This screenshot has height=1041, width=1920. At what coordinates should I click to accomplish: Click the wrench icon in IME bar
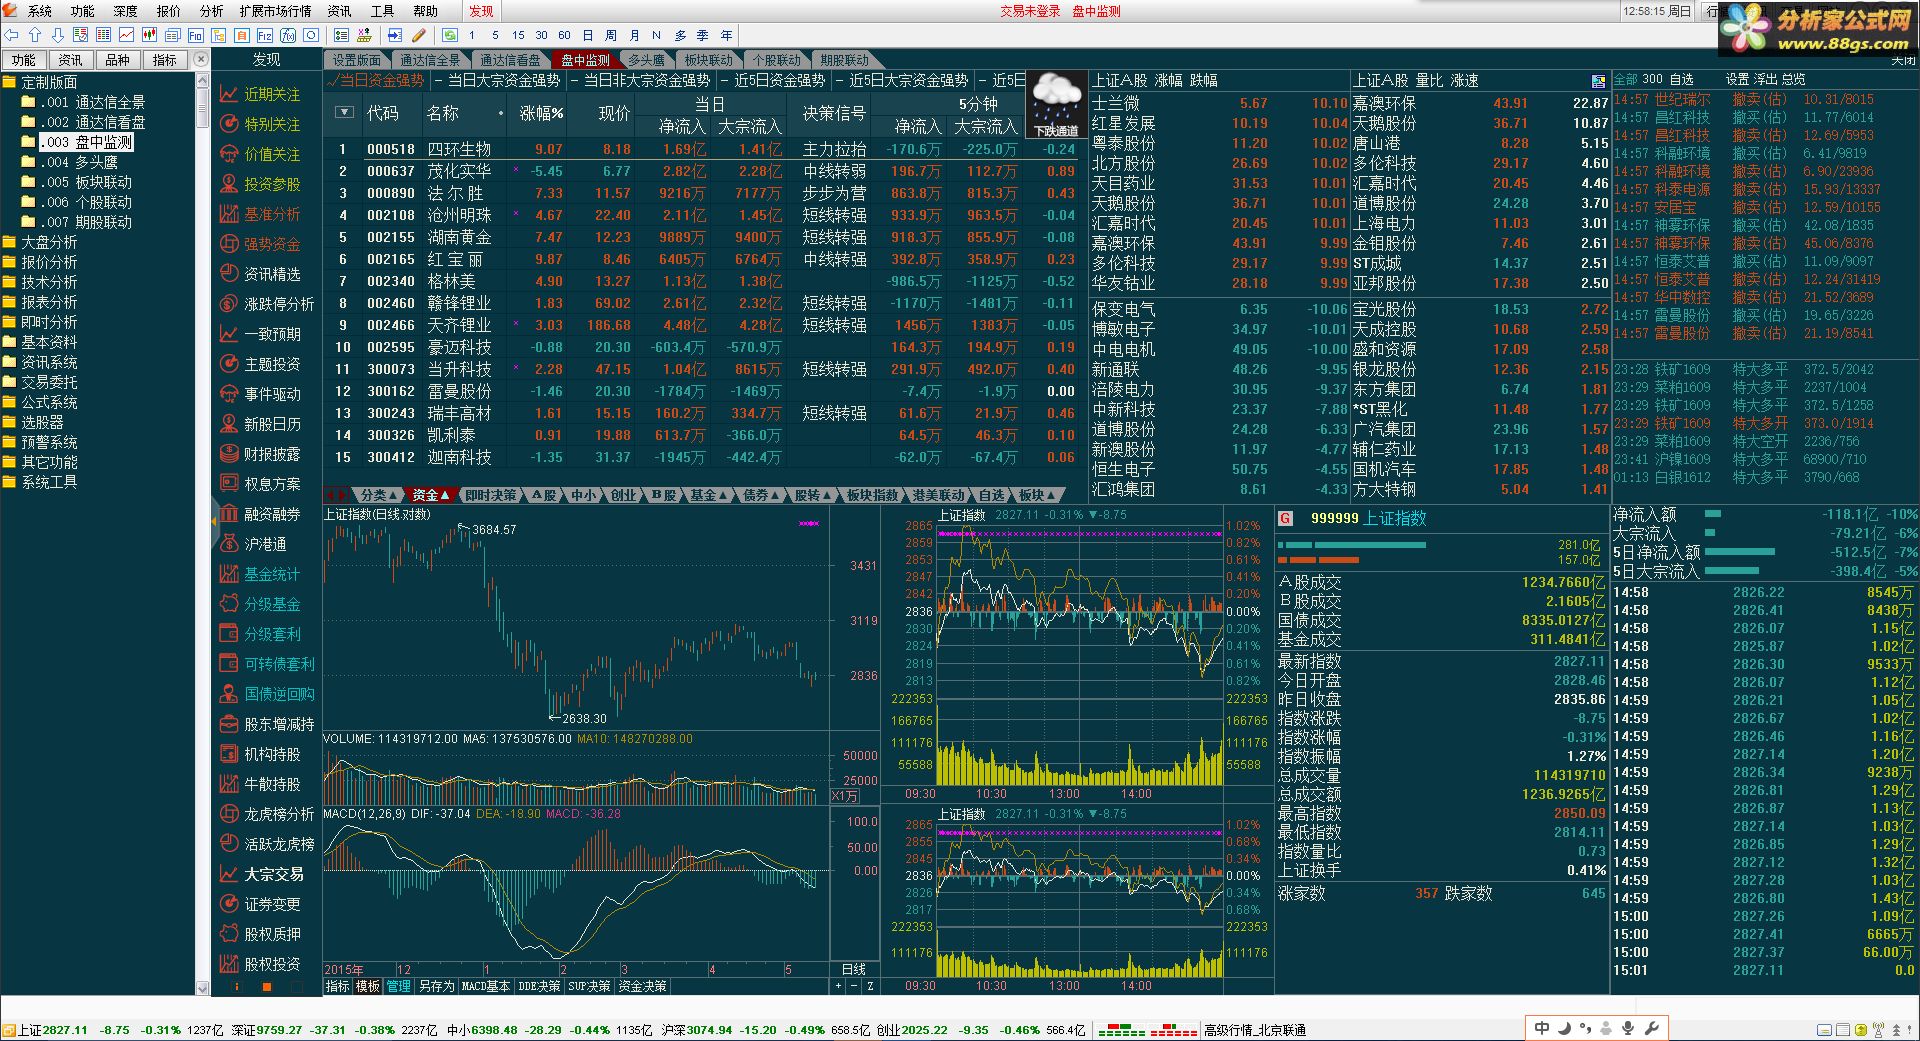point(1651,1028)
